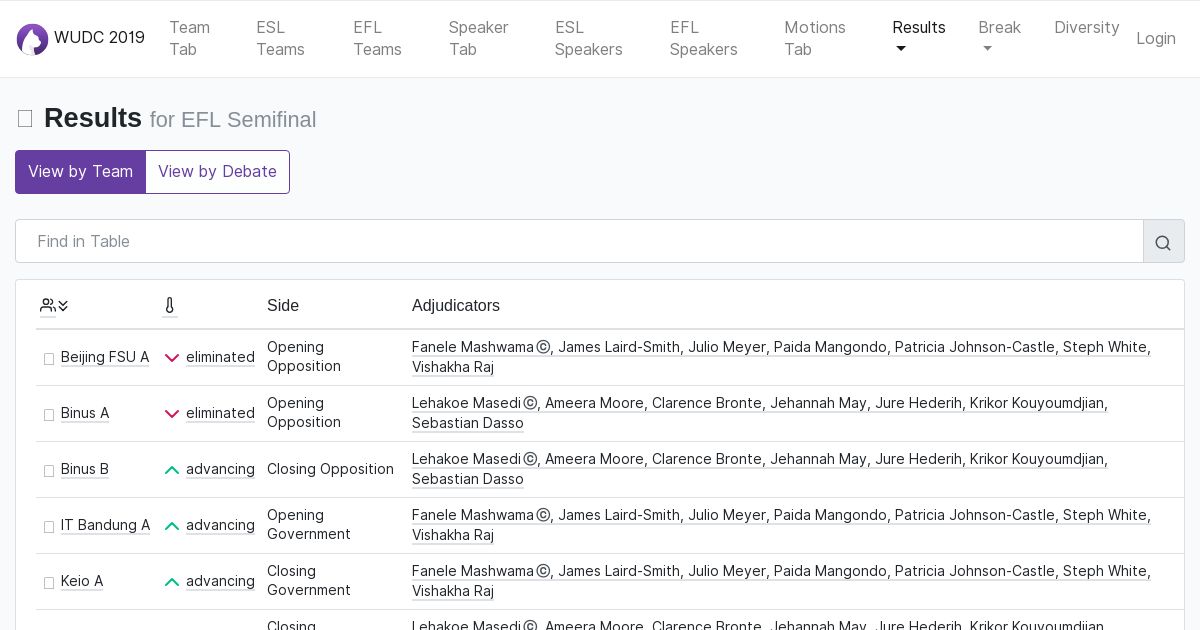This screenshot has width=1200, height=630.
Task: Open the ESL Speakers page
Action: (x=589, y=38)
